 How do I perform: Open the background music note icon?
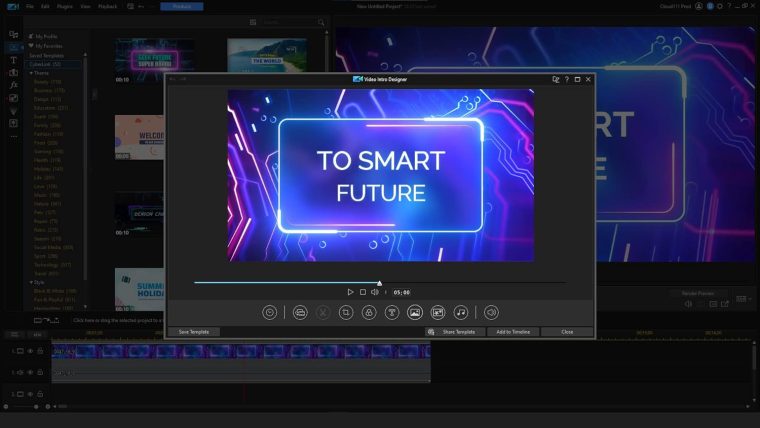460,313
